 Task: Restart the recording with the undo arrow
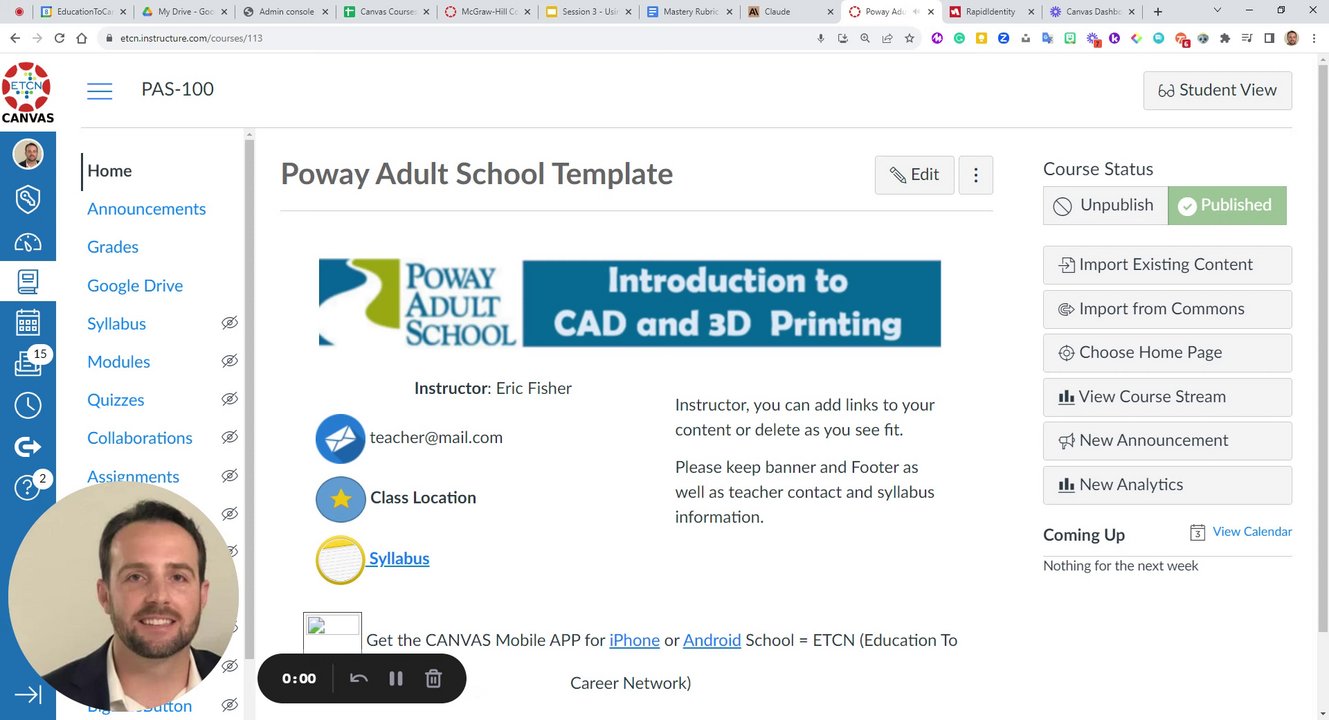coord(358,678)
